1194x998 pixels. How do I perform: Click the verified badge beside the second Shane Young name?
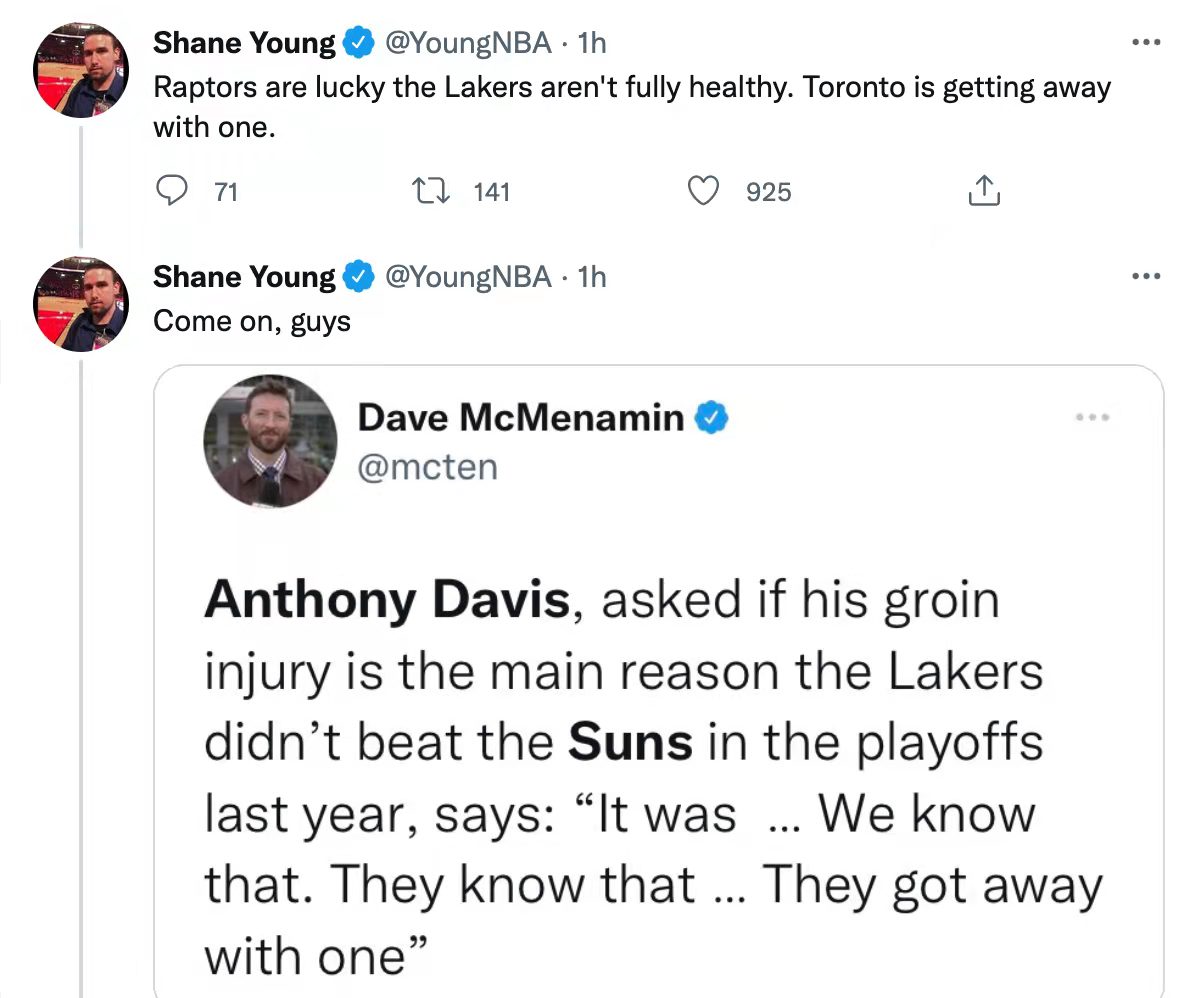coord(359,276)
